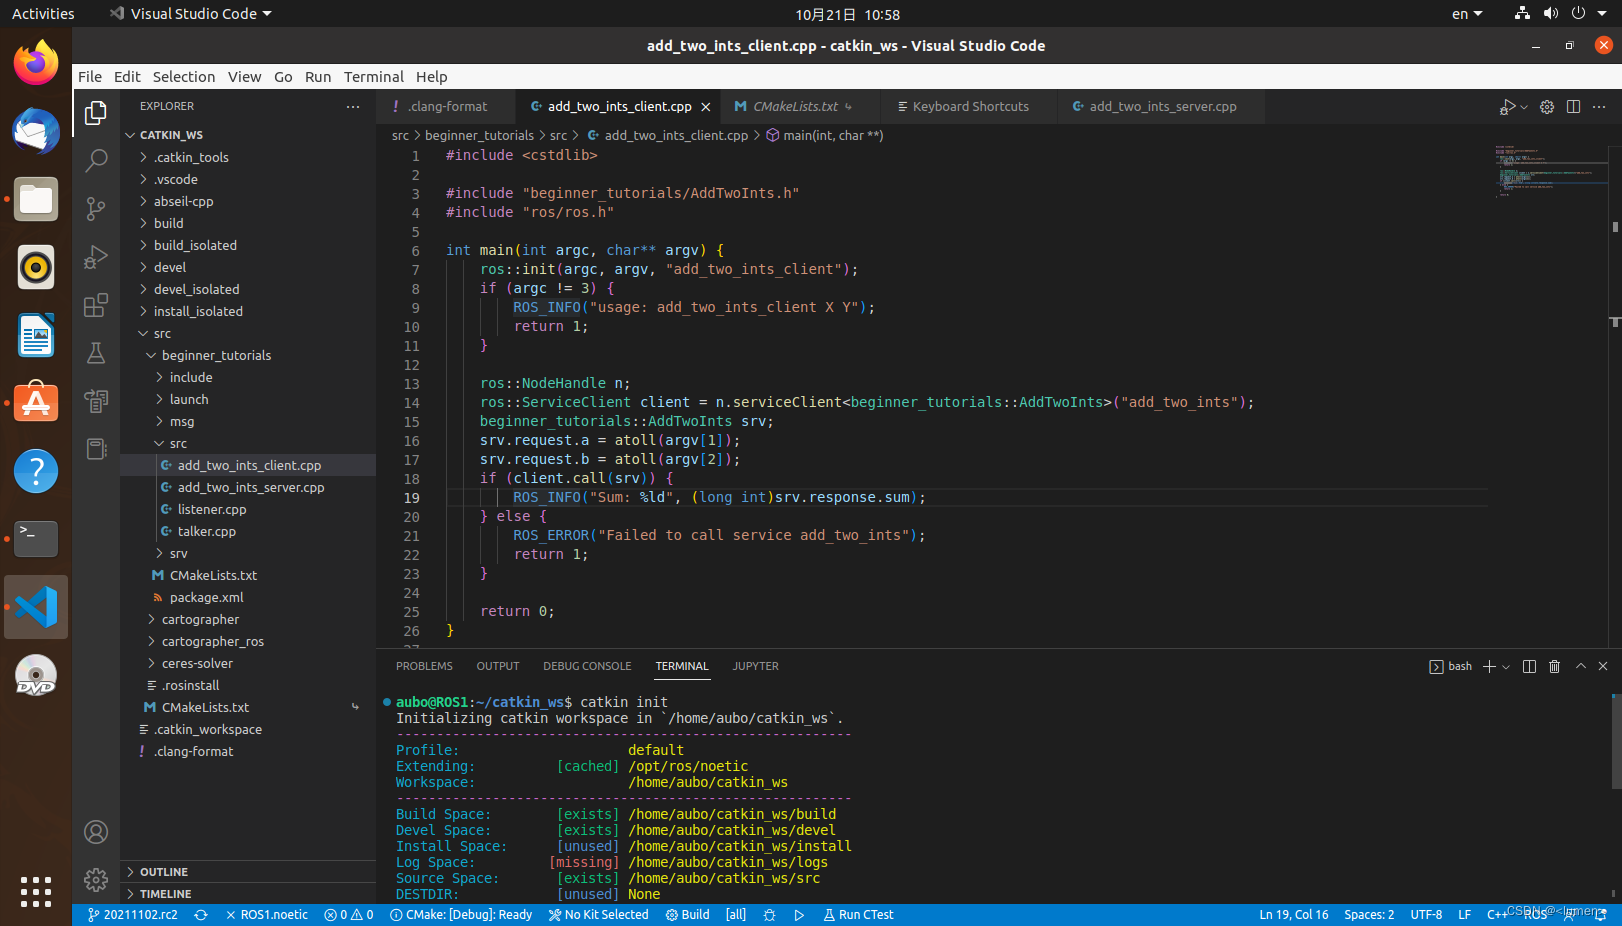Select the Explorer icon in Activity Bar

95,113
